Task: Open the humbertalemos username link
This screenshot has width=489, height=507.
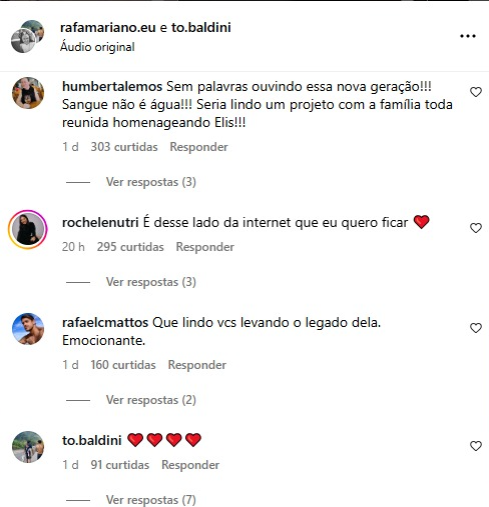Action: click(112, 87)
